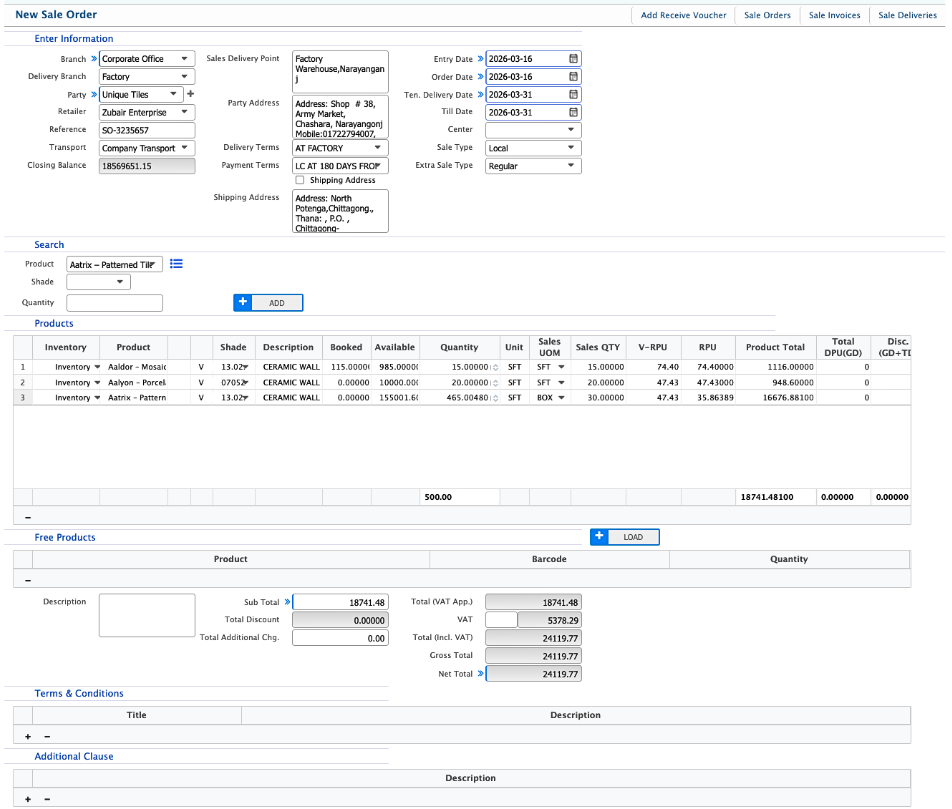Open the Retailer dropdown showing Zubair Enterprise
This screenshot has height=809, width=952.
(x=147, y=112)
